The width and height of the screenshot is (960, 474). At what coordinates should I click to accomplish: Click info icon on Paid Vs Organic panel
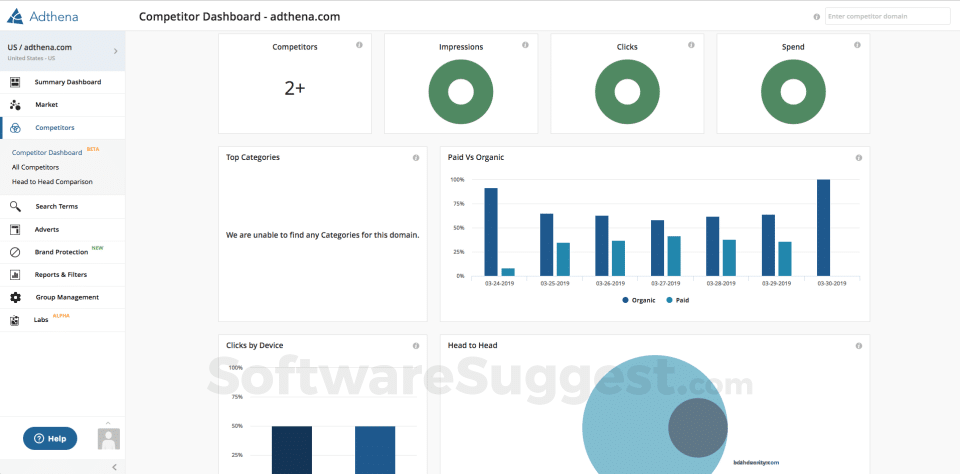point(858,158)
